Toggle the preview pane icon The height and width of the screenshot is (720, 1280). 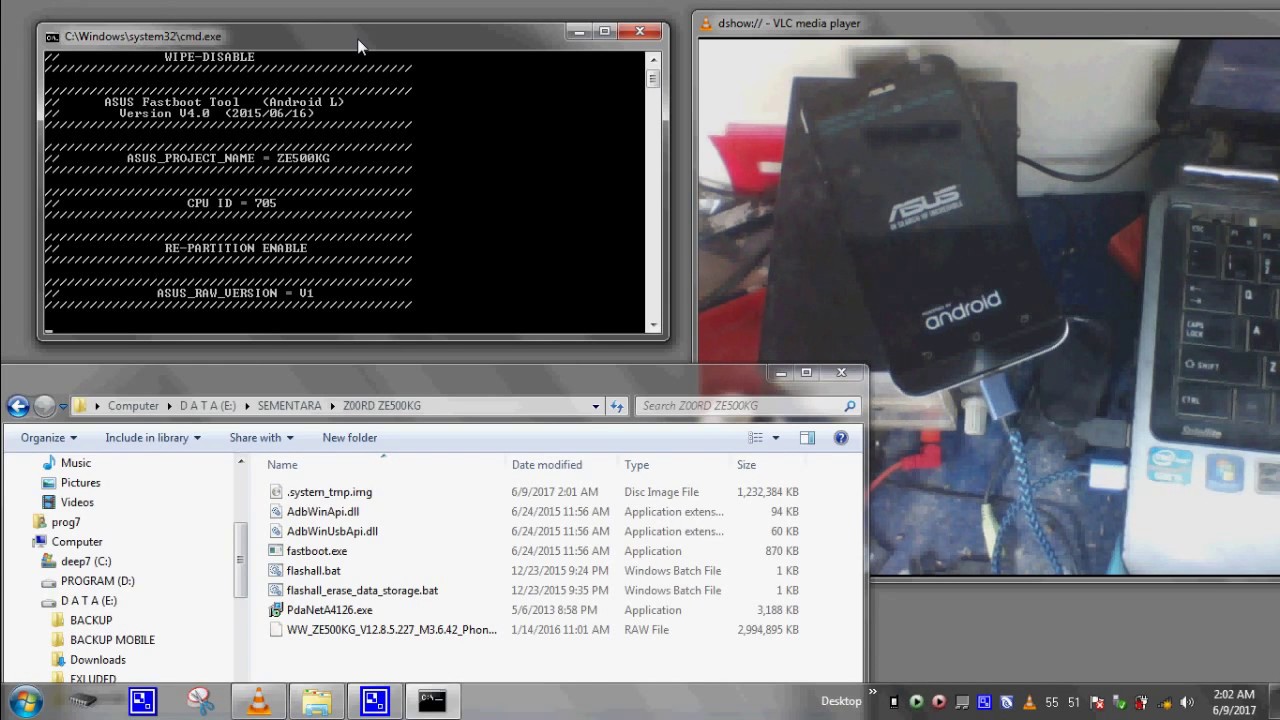tap(807, 438)
